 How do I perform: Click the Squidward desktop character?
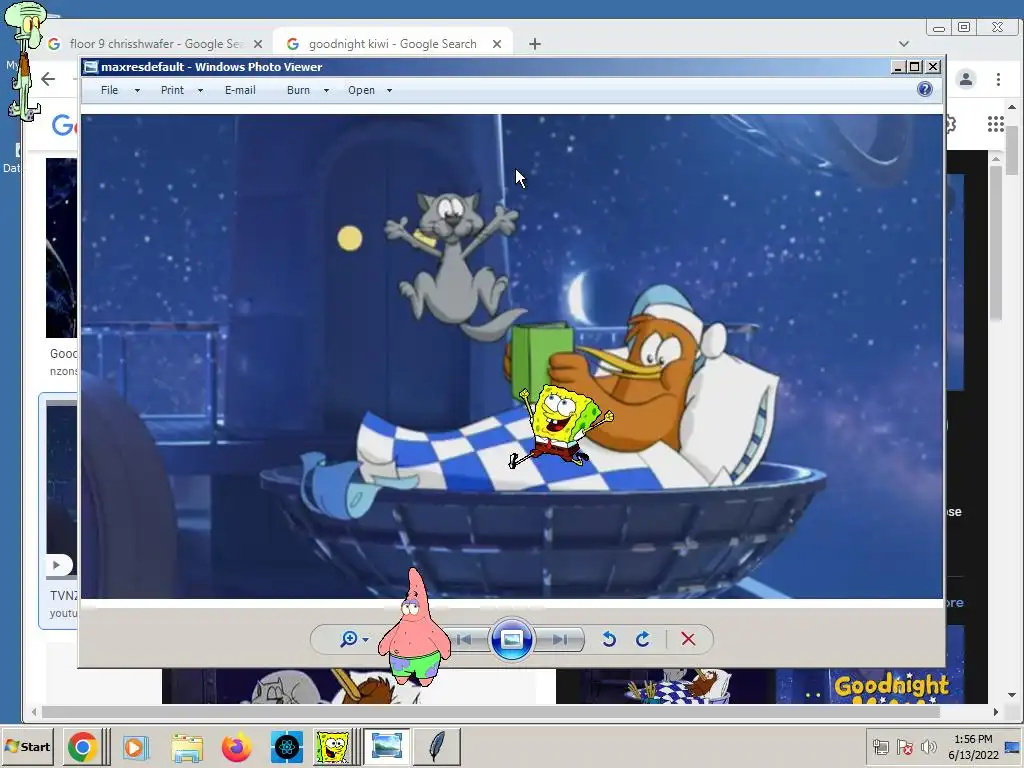[x=25, y=60]
